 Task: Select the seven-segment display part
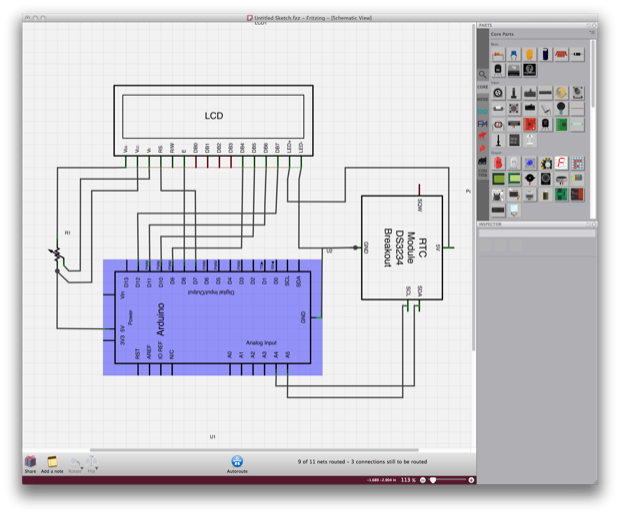[561, 163]
